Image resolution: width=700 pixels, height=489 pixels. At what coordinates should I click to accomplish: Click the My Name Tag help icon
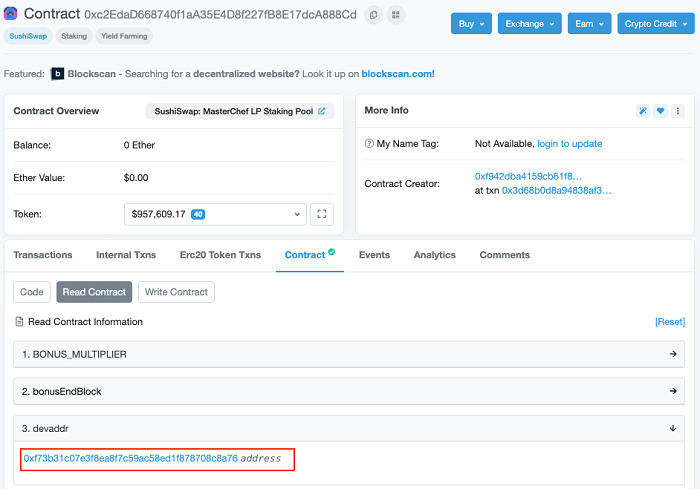click(x=370, y=144)
